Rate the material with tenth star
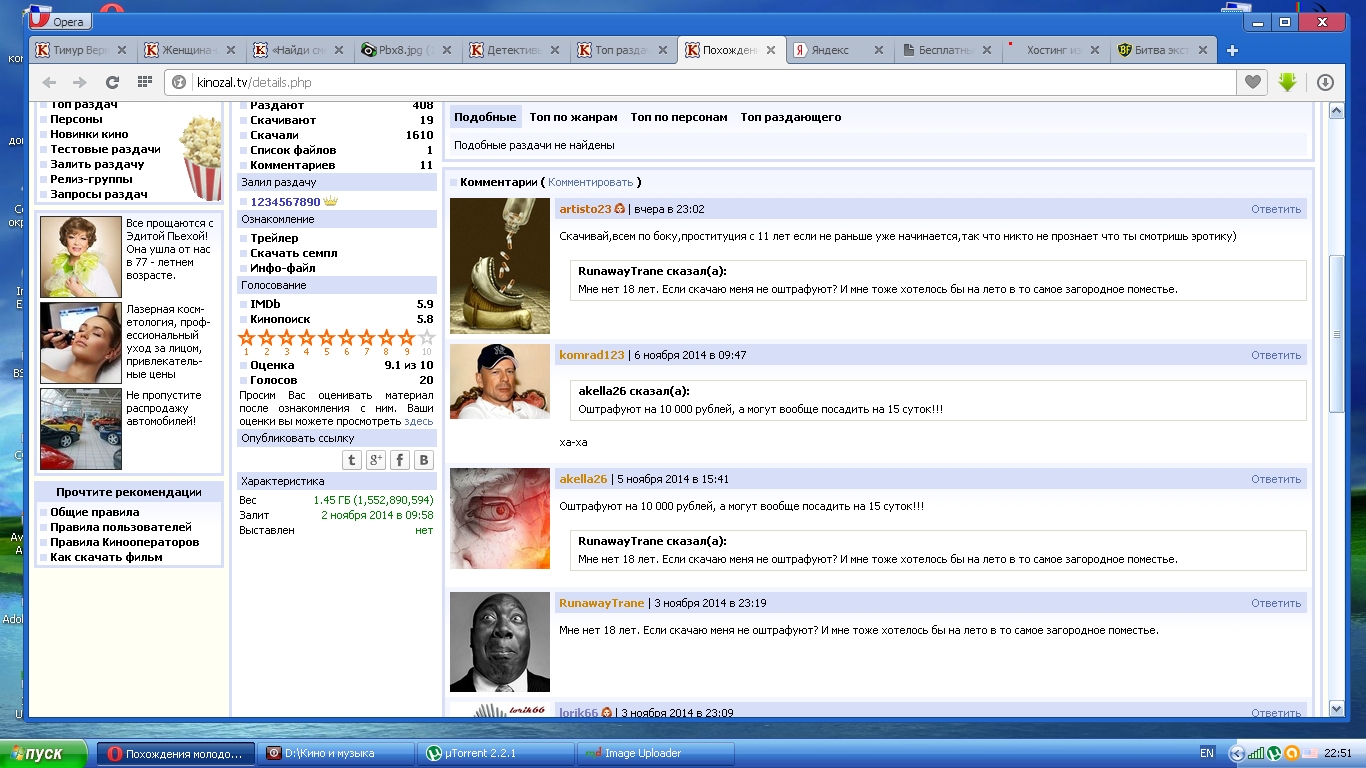The height and width of the screenshot is (768, 1366). pyautogui.click(x=427, y=338)
